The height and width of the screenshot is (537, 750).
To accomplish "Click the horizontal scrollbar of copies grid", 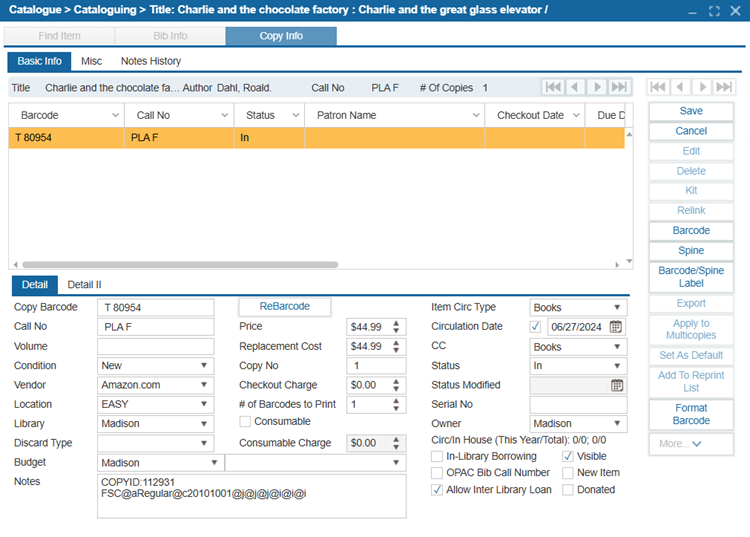I will [x=180, y=264].
